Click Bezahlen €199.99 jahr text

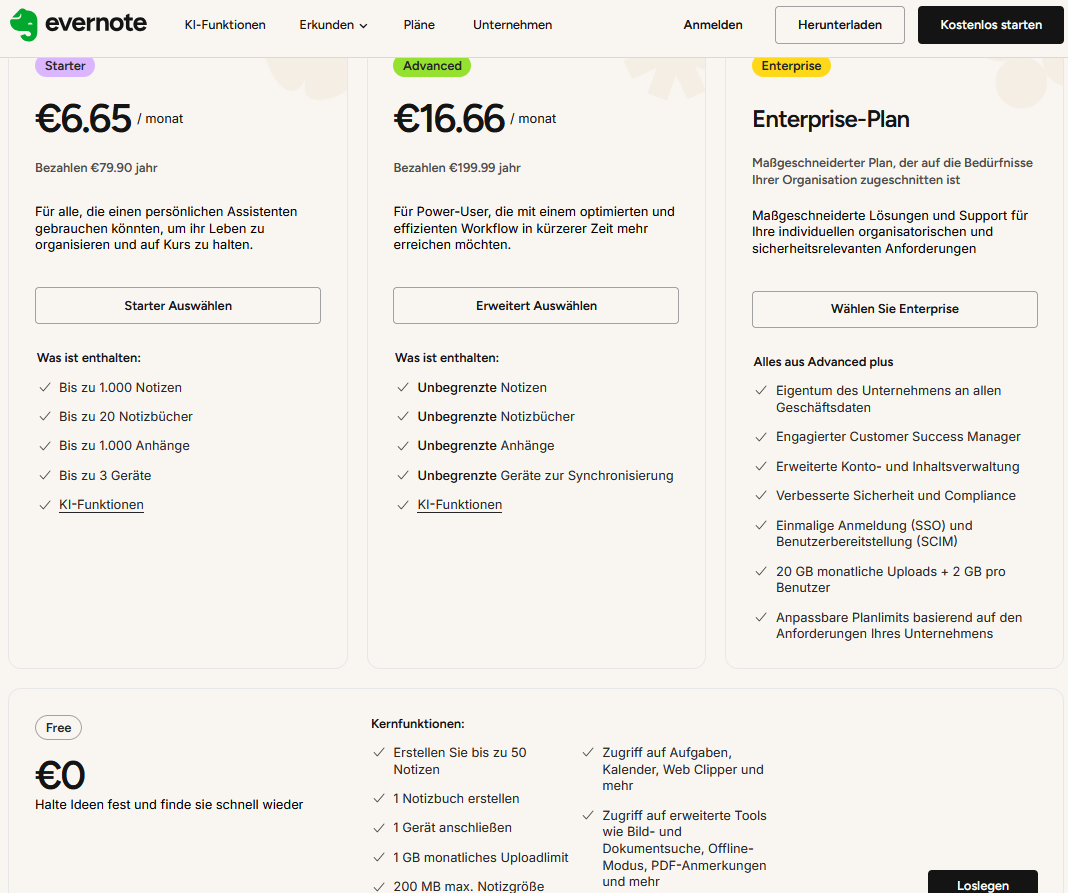(457, 168)
